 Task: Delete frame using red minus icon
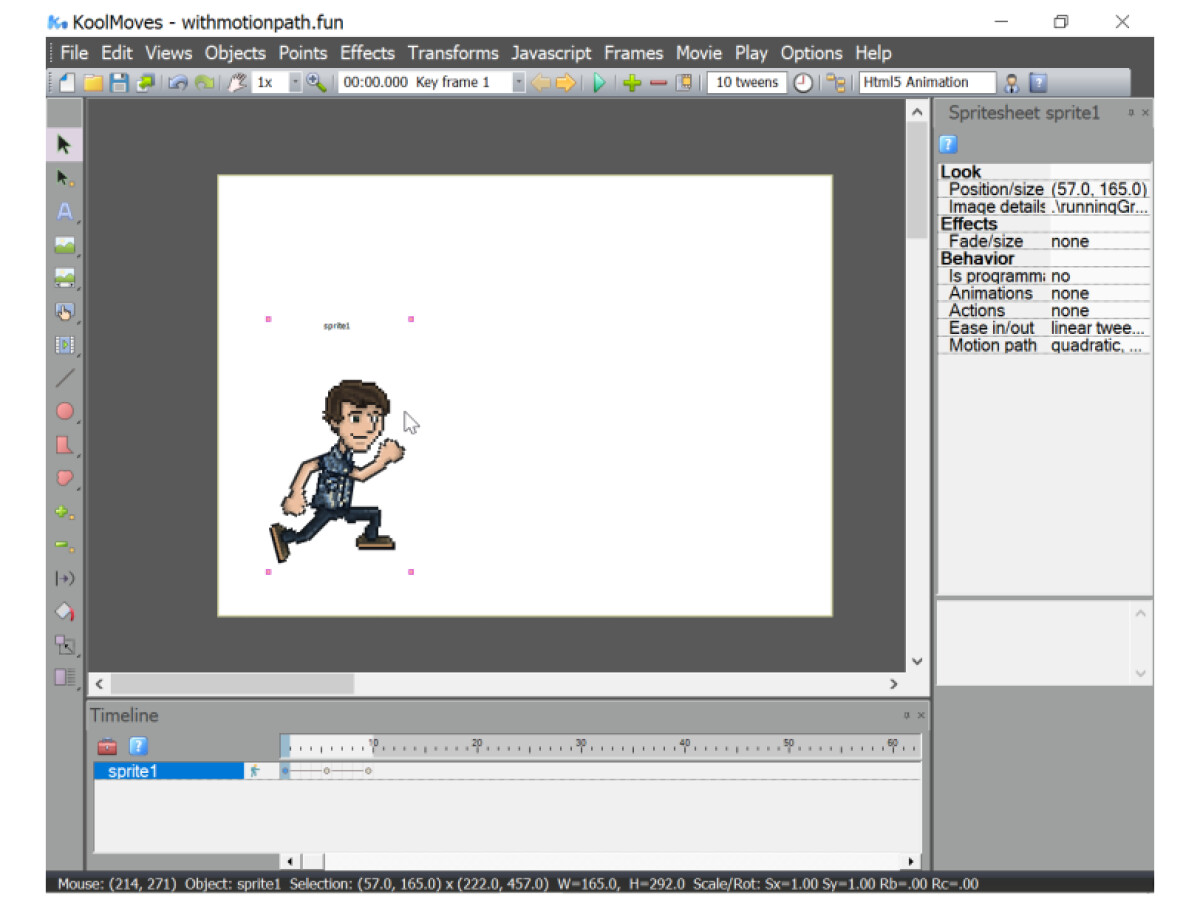click(x=657, y=83)
